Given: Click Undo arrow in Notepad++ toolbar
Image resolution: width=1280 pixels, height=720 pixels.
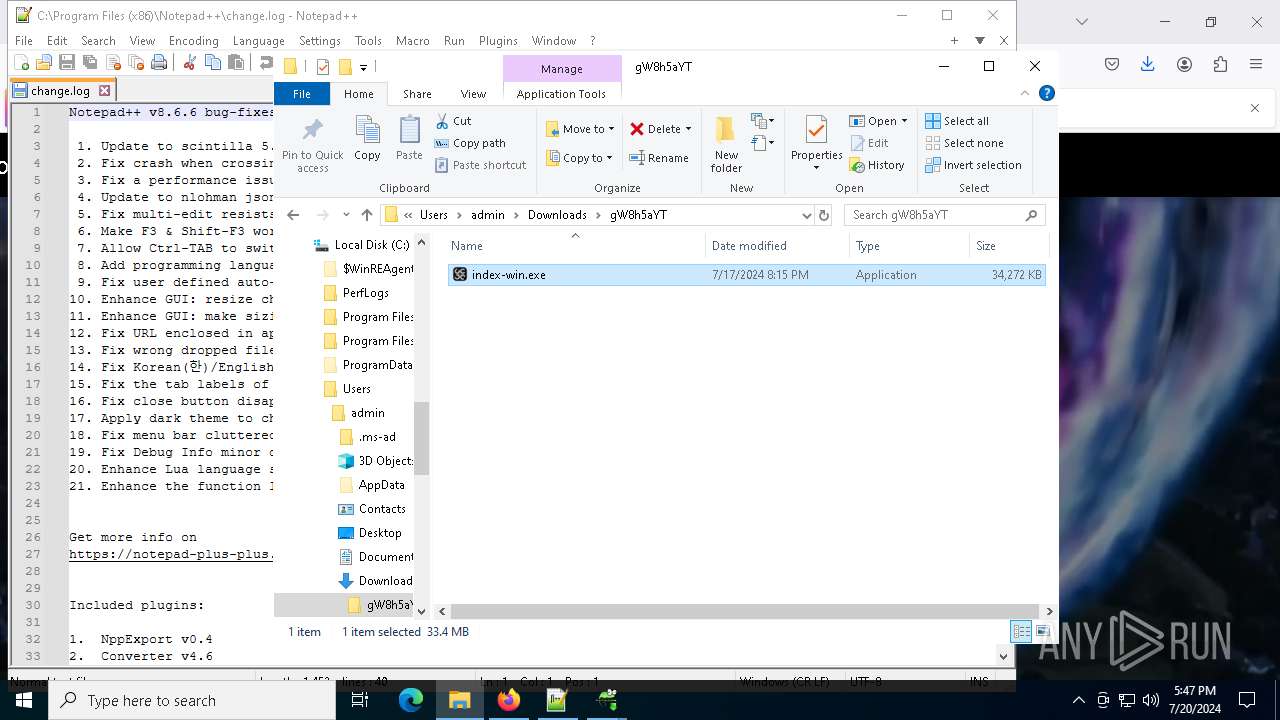Looking at the screenshot, I should pos(266,63).
